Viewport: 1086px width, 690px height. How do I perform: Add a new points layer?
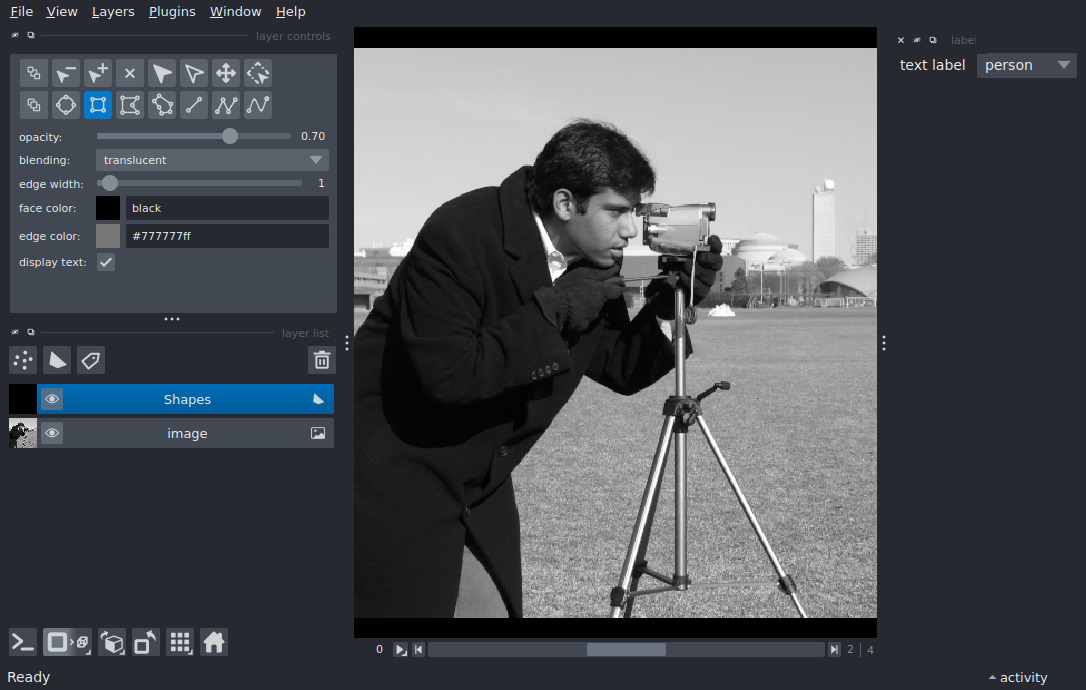click(23, 360)
